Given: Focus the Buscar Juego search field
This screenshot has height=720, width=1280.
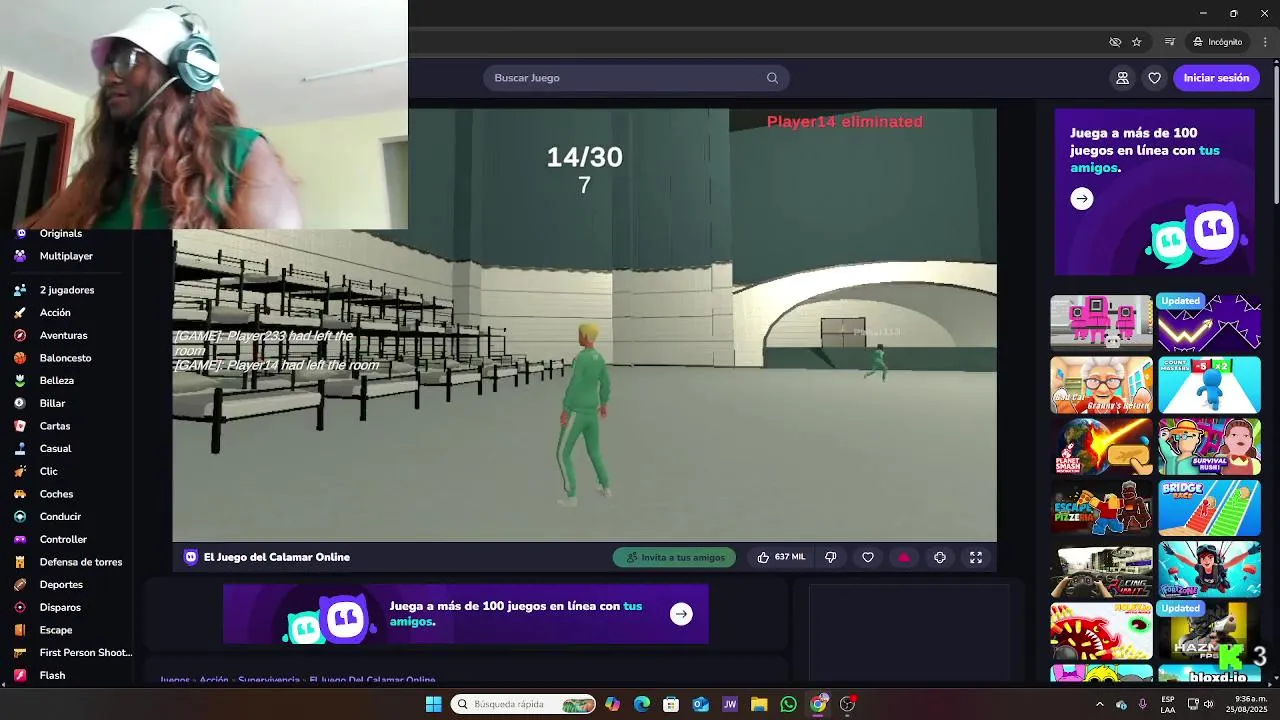Looking at the screenshot, I should pos(636,78).
